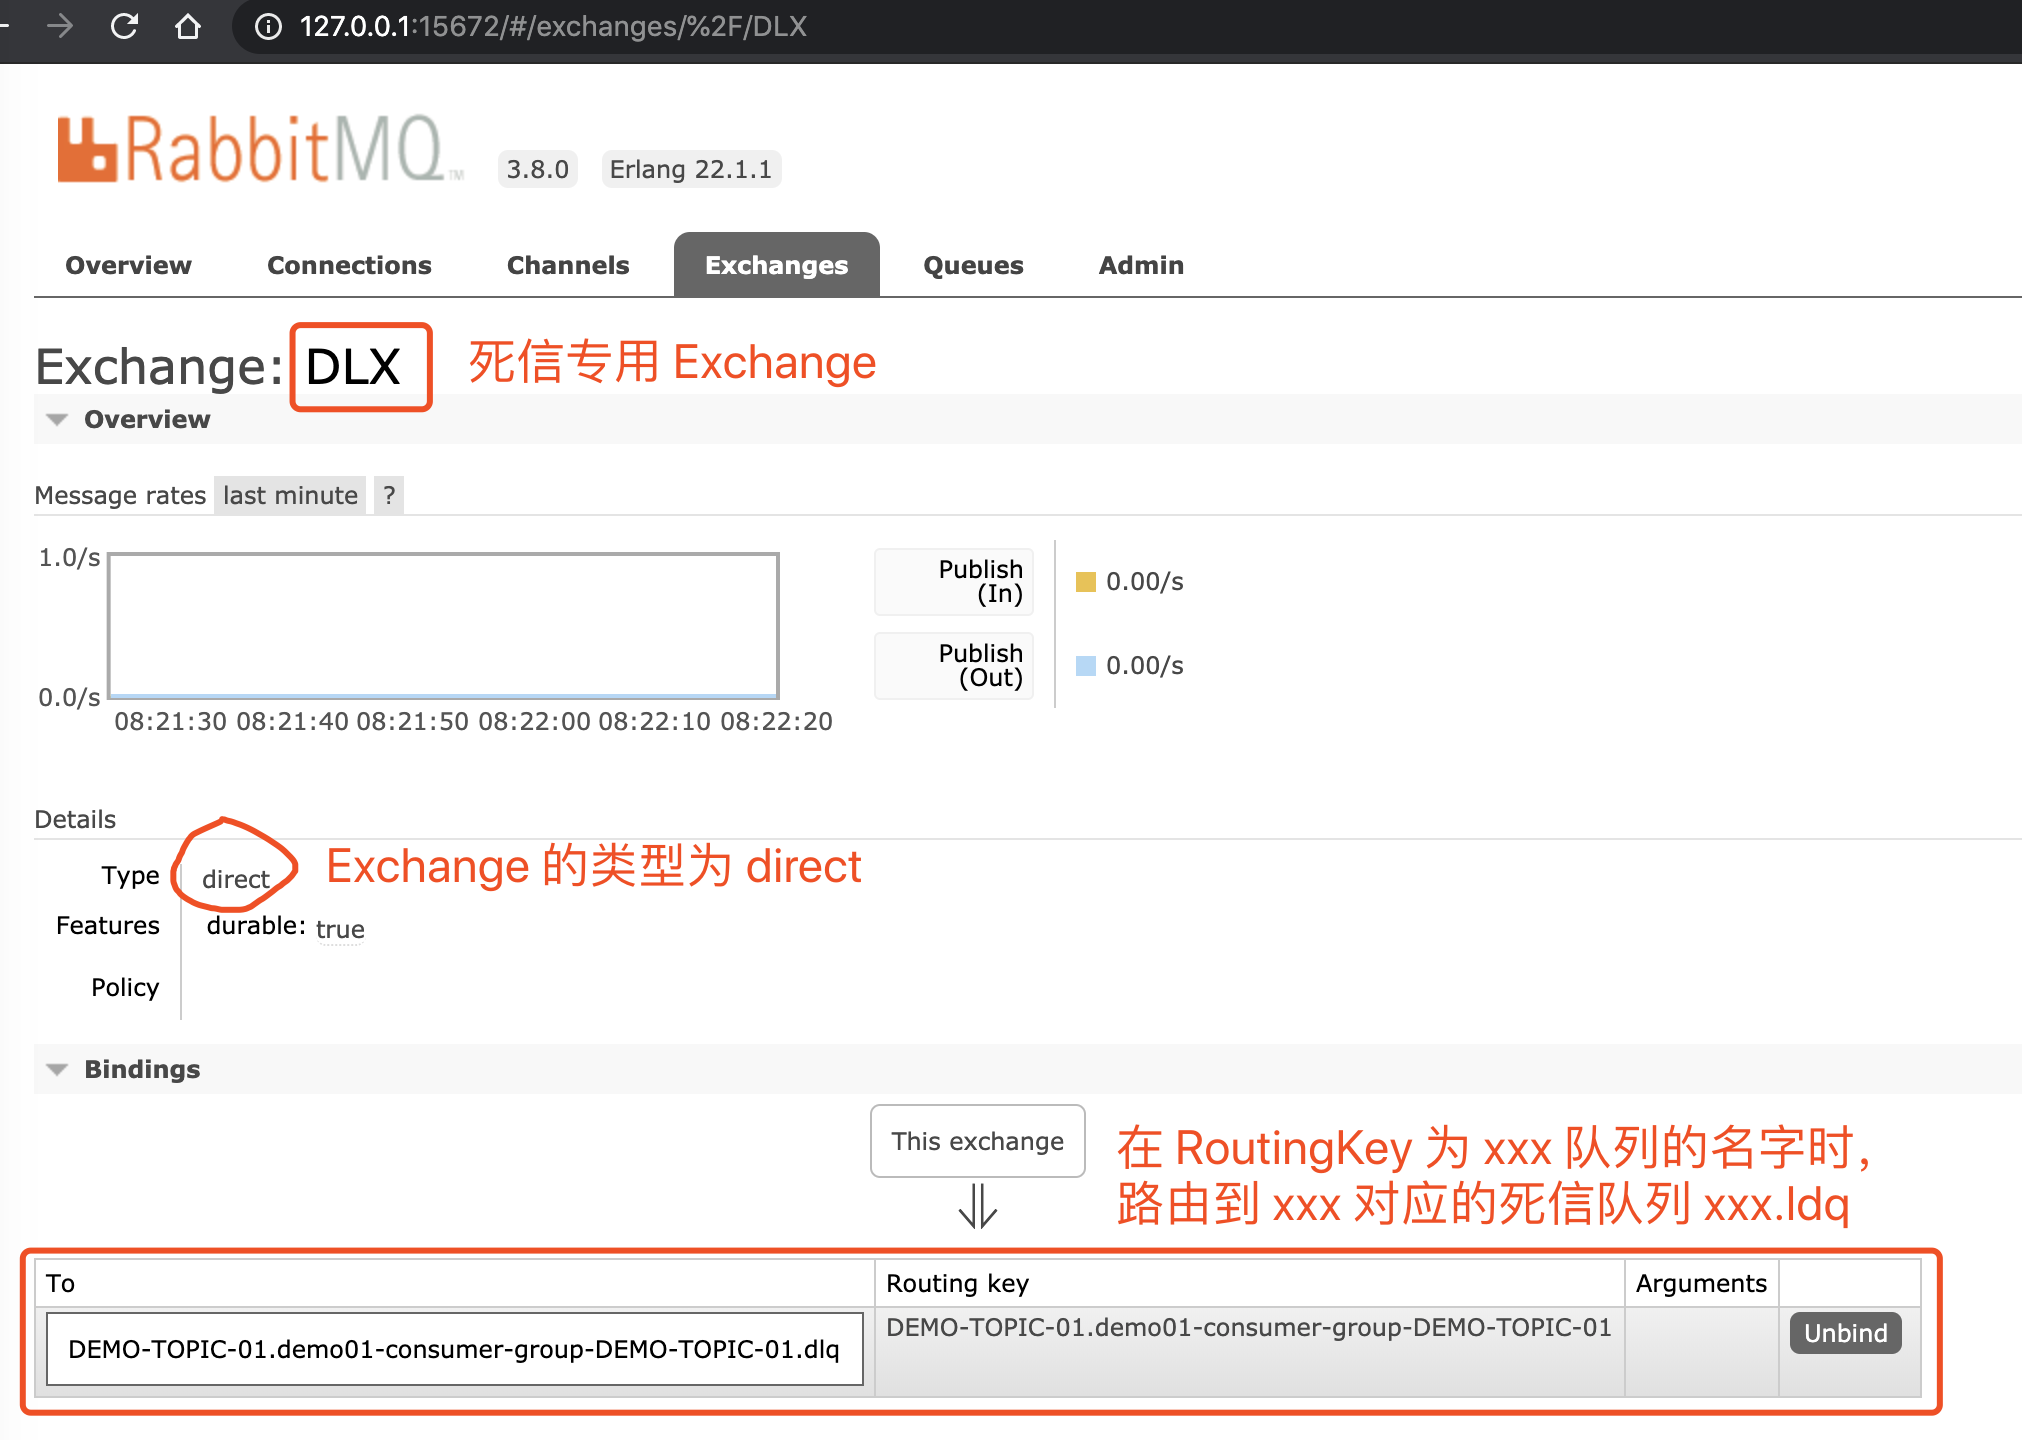2022x1440 pixels.
Task: Click the Erlang 22.1.1 label
Action: pyautogui.click(x=690, y=169)
